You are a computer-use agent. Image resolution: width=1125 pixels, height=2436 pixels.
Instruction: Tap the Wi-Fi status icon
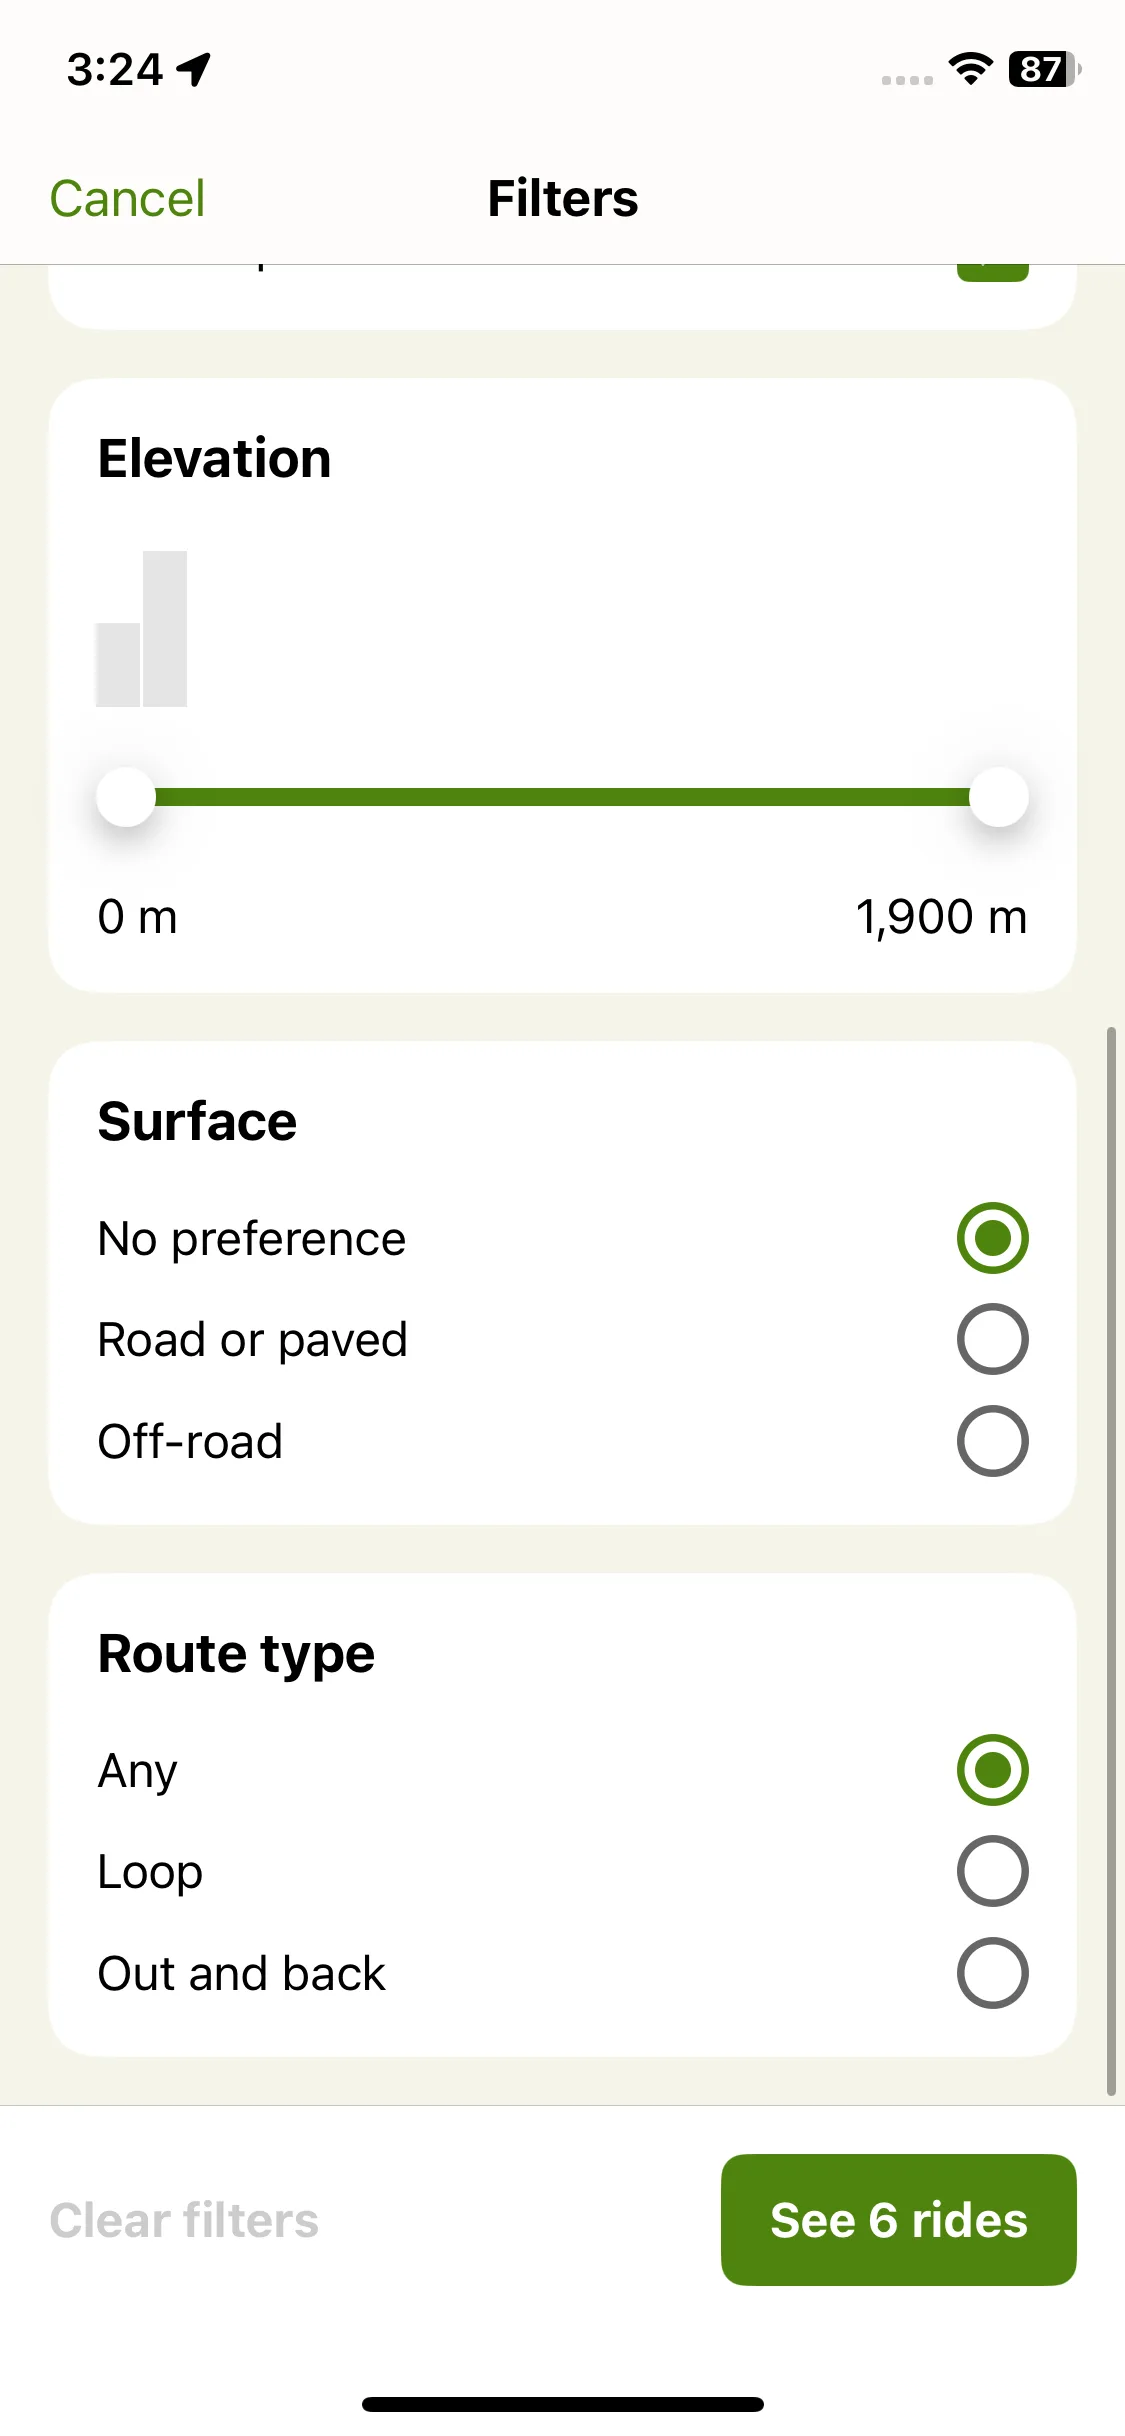[x=970, y=69]
